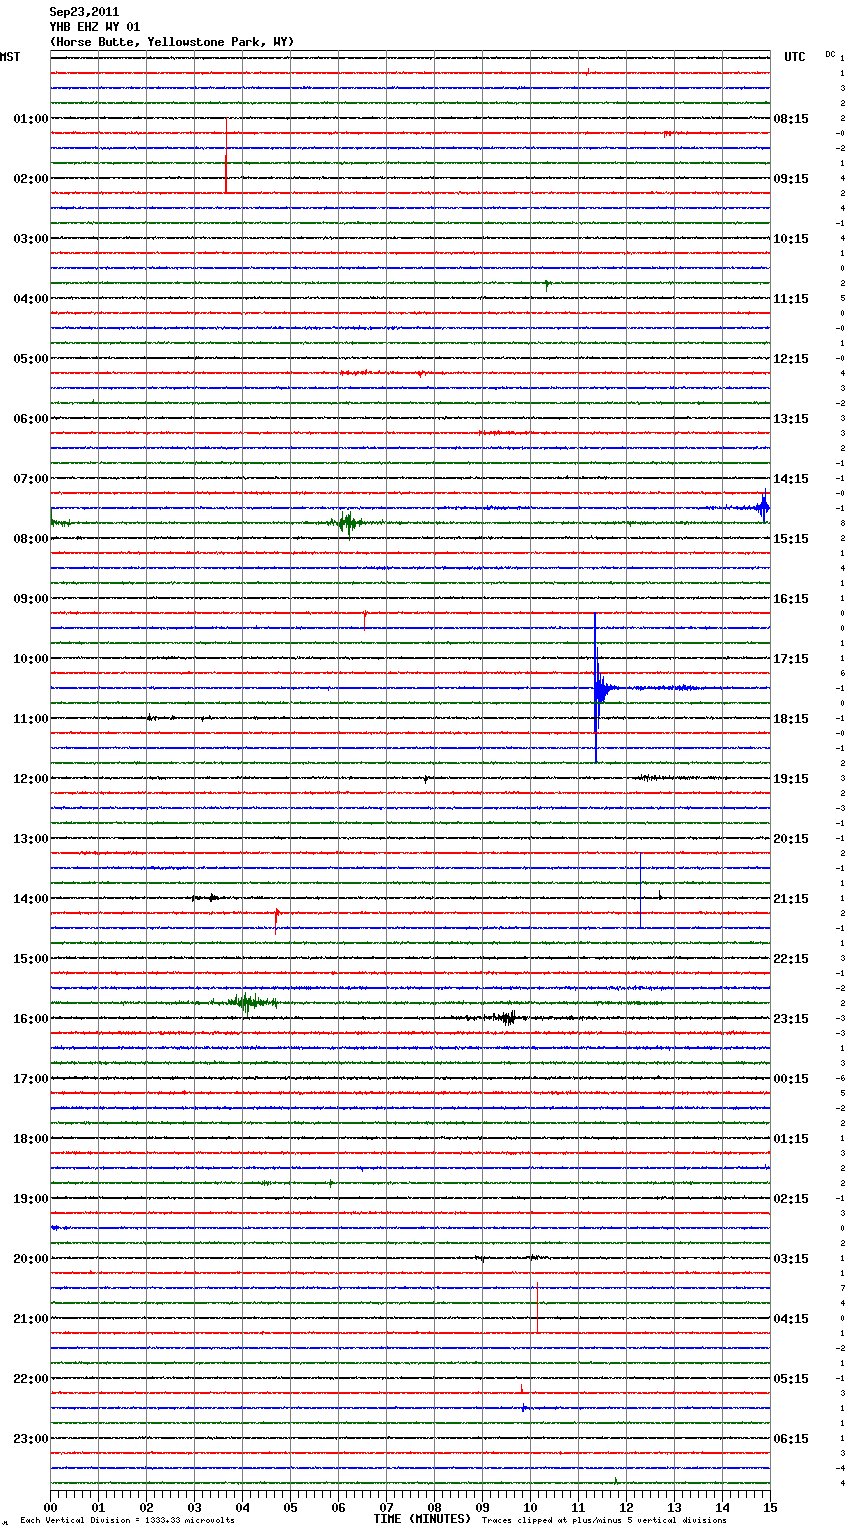Viewport: 850px width, 1534px height.
Task: Select the 08:15 UTC time label
Action: [791, 119]
